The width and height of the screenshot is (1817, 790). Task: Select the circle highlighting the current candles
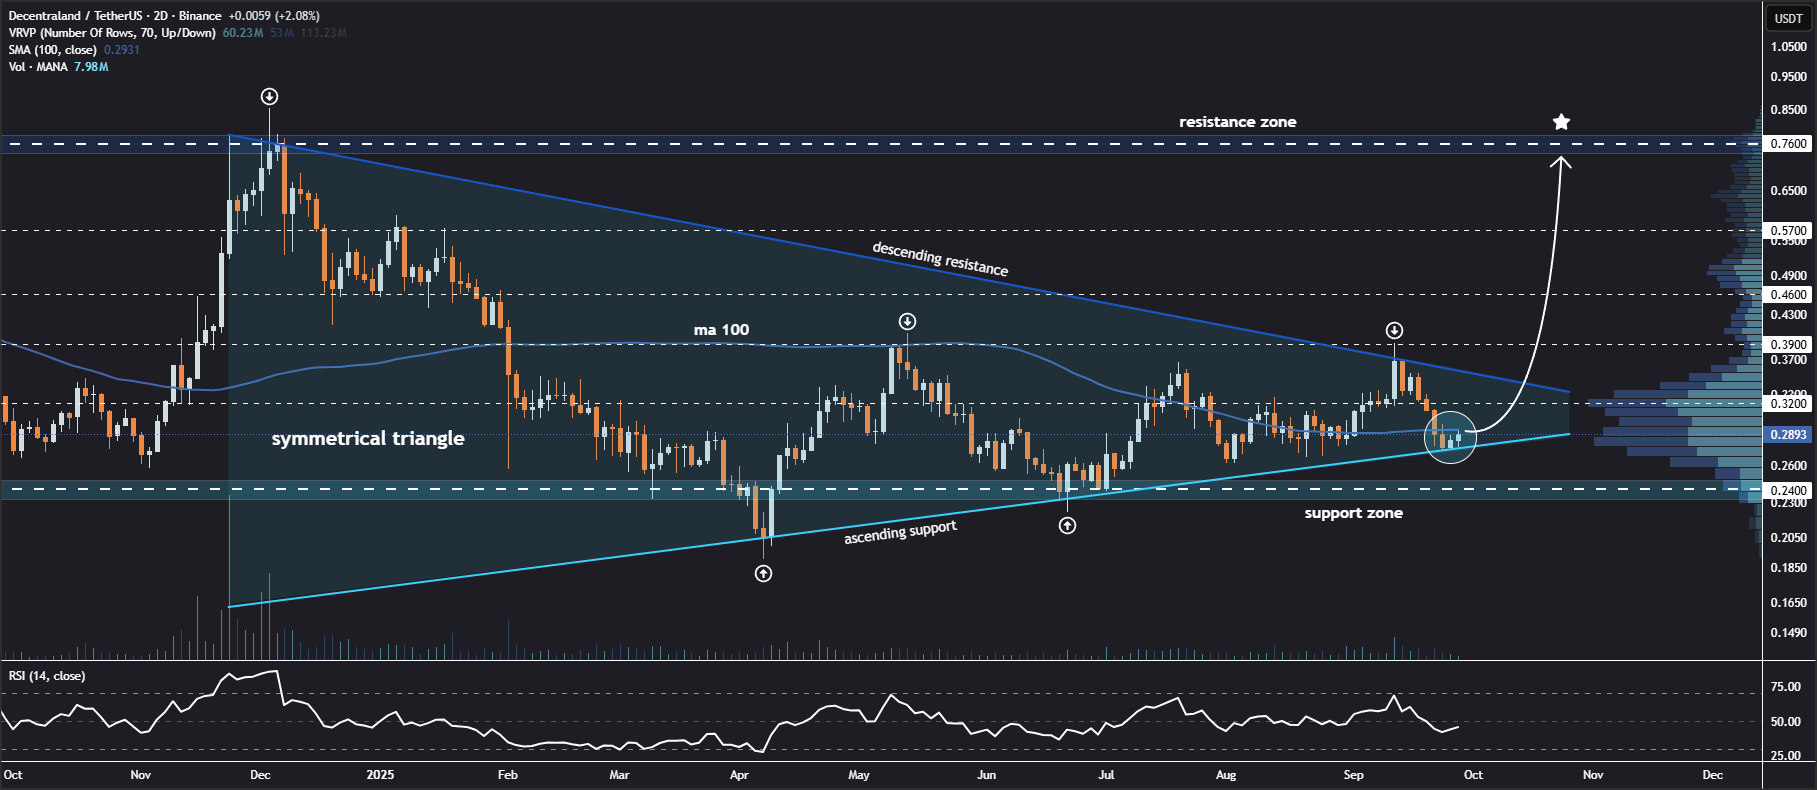tap(1450, 437)
